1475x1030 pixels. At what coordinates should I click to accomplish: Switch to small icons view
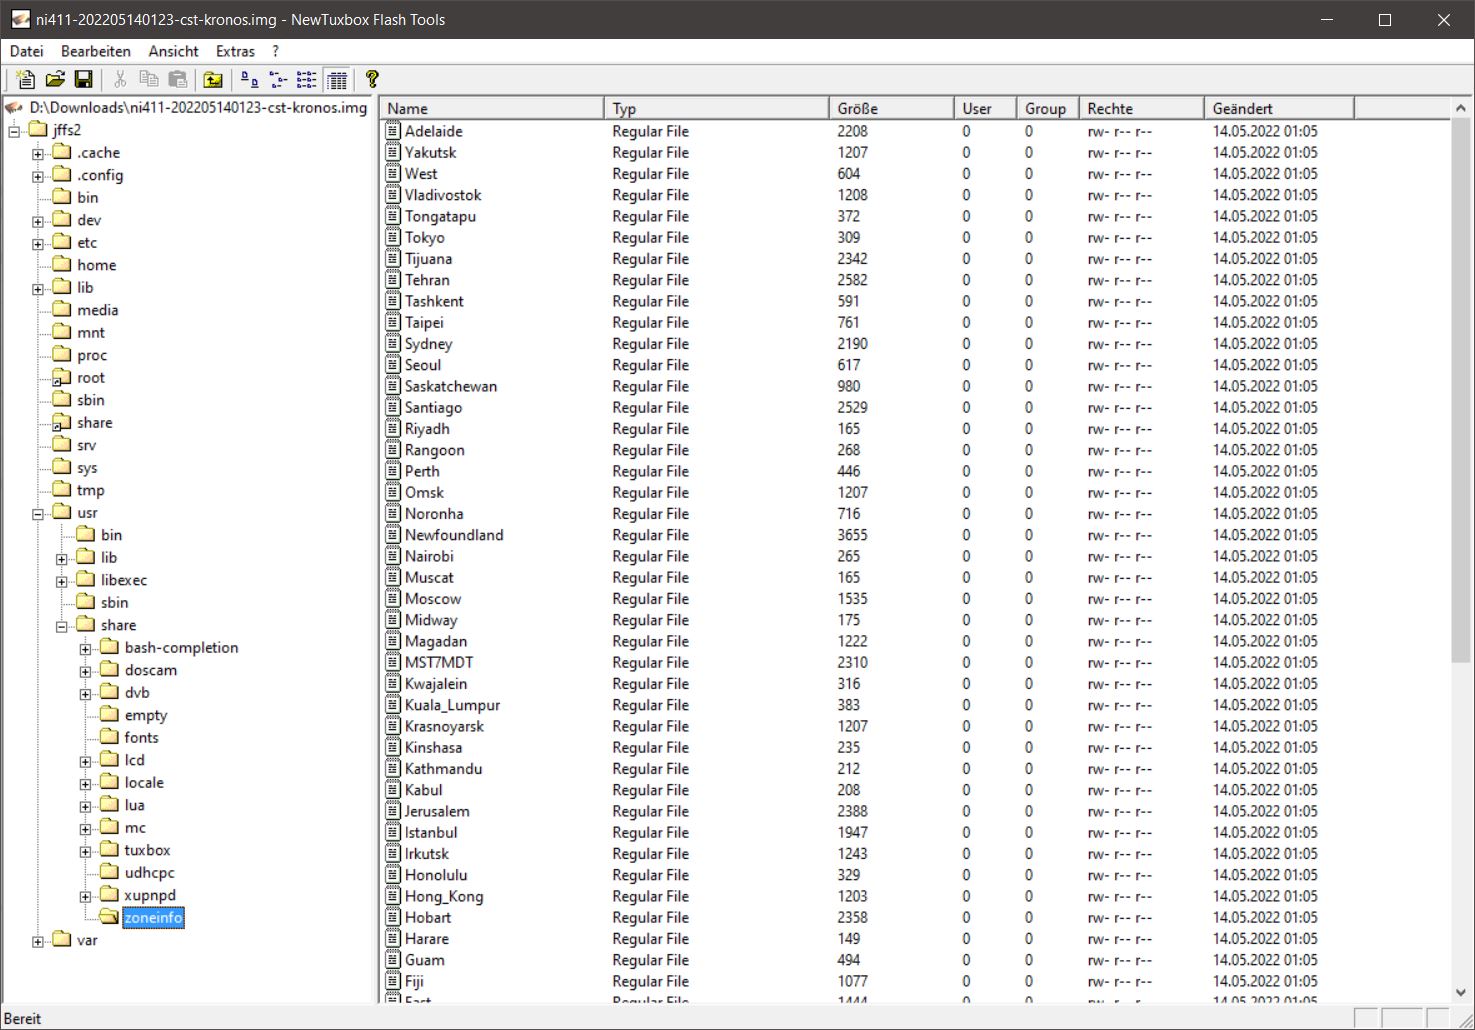(x=279, y=80)
